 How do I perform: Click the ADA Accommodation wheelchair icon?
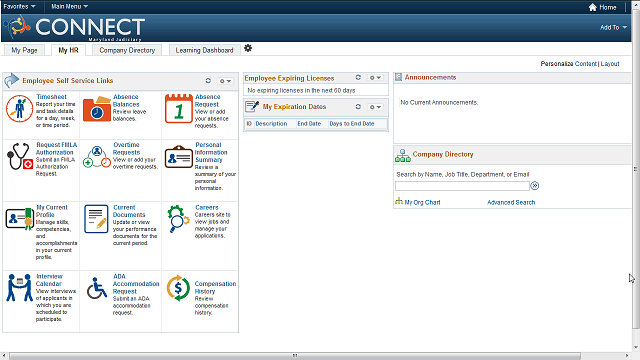tap(97, 288)
